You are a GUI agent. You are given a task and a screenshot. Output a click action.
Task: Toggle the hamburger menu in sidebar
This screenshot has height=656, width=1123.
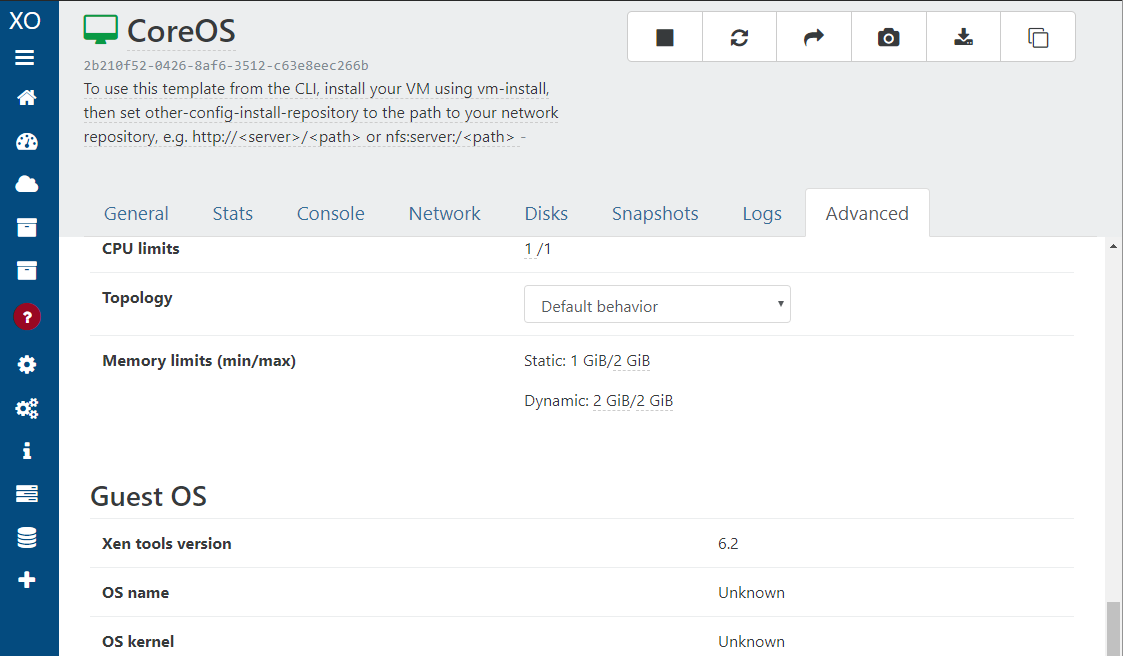pyautogui.click(x=24, y=58)
